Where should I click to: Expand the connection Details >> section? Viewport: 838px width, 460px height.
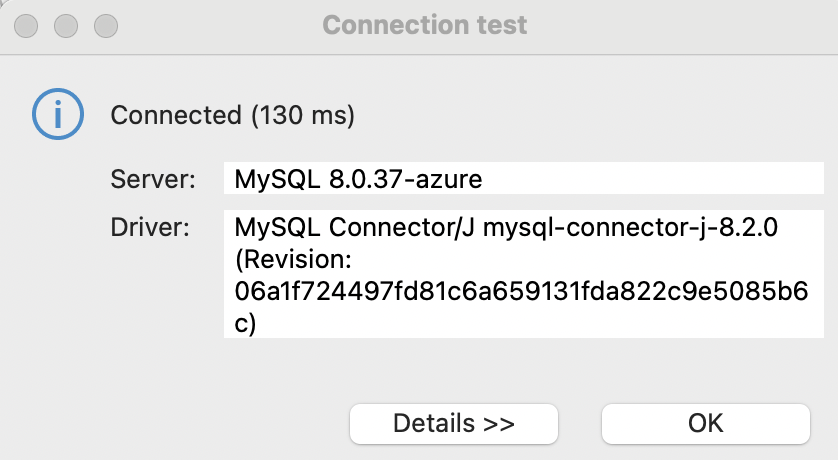coord(453,422)
